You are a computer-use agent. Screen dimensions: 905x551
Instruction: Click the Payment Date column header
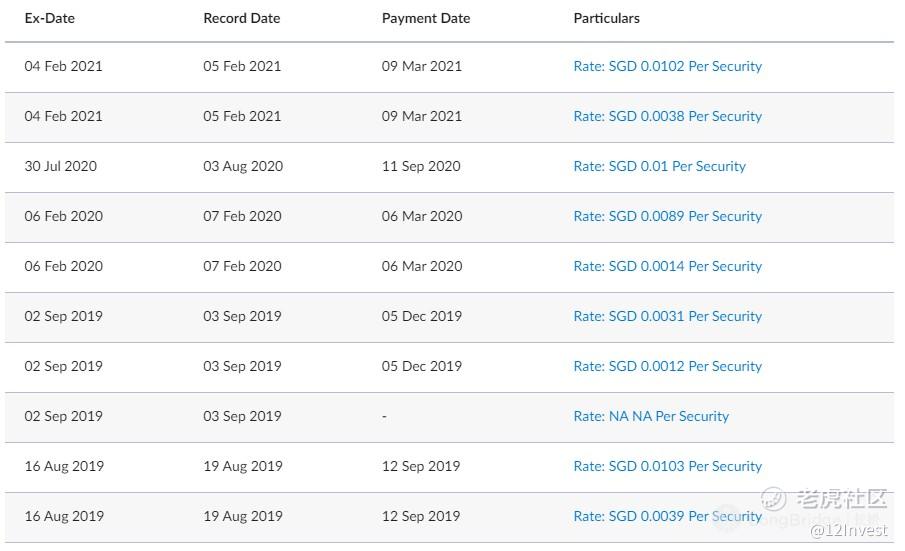pos(426,18)
